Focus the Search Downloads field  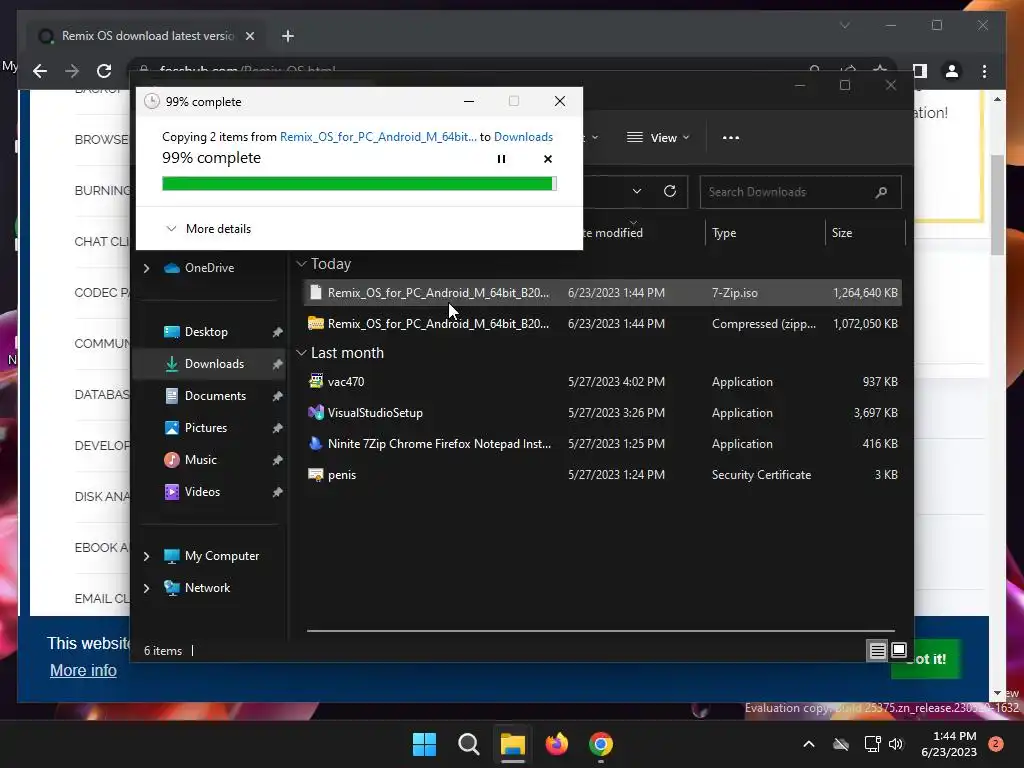(x=800, y=192)
